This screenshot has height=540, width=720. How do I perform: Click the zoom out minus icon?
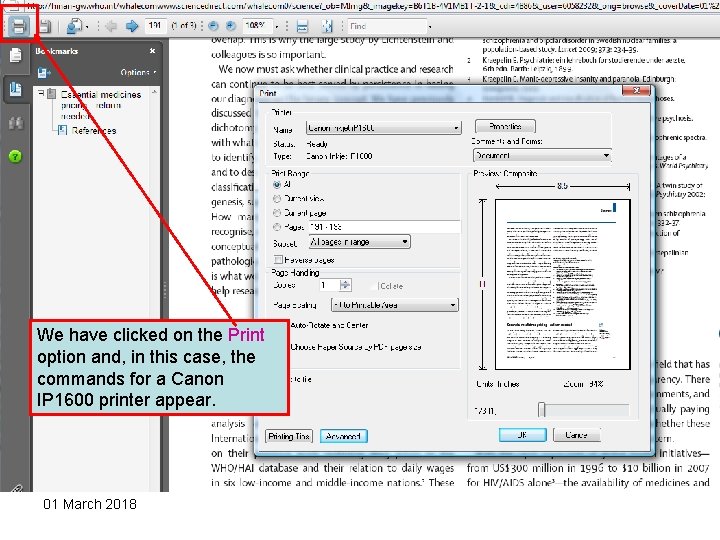213,26
